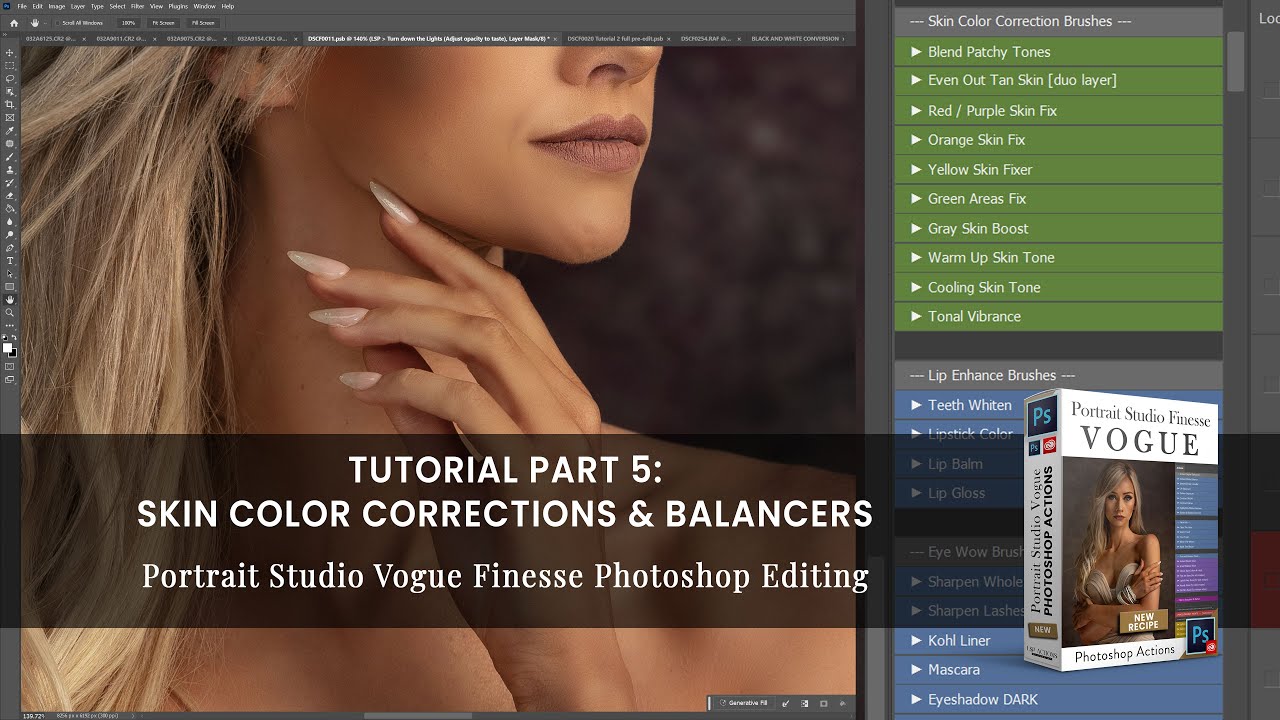Viewport: 1280px width, 720px height.
Task: Change the screen mode icon
Action: tap(10, 380)
